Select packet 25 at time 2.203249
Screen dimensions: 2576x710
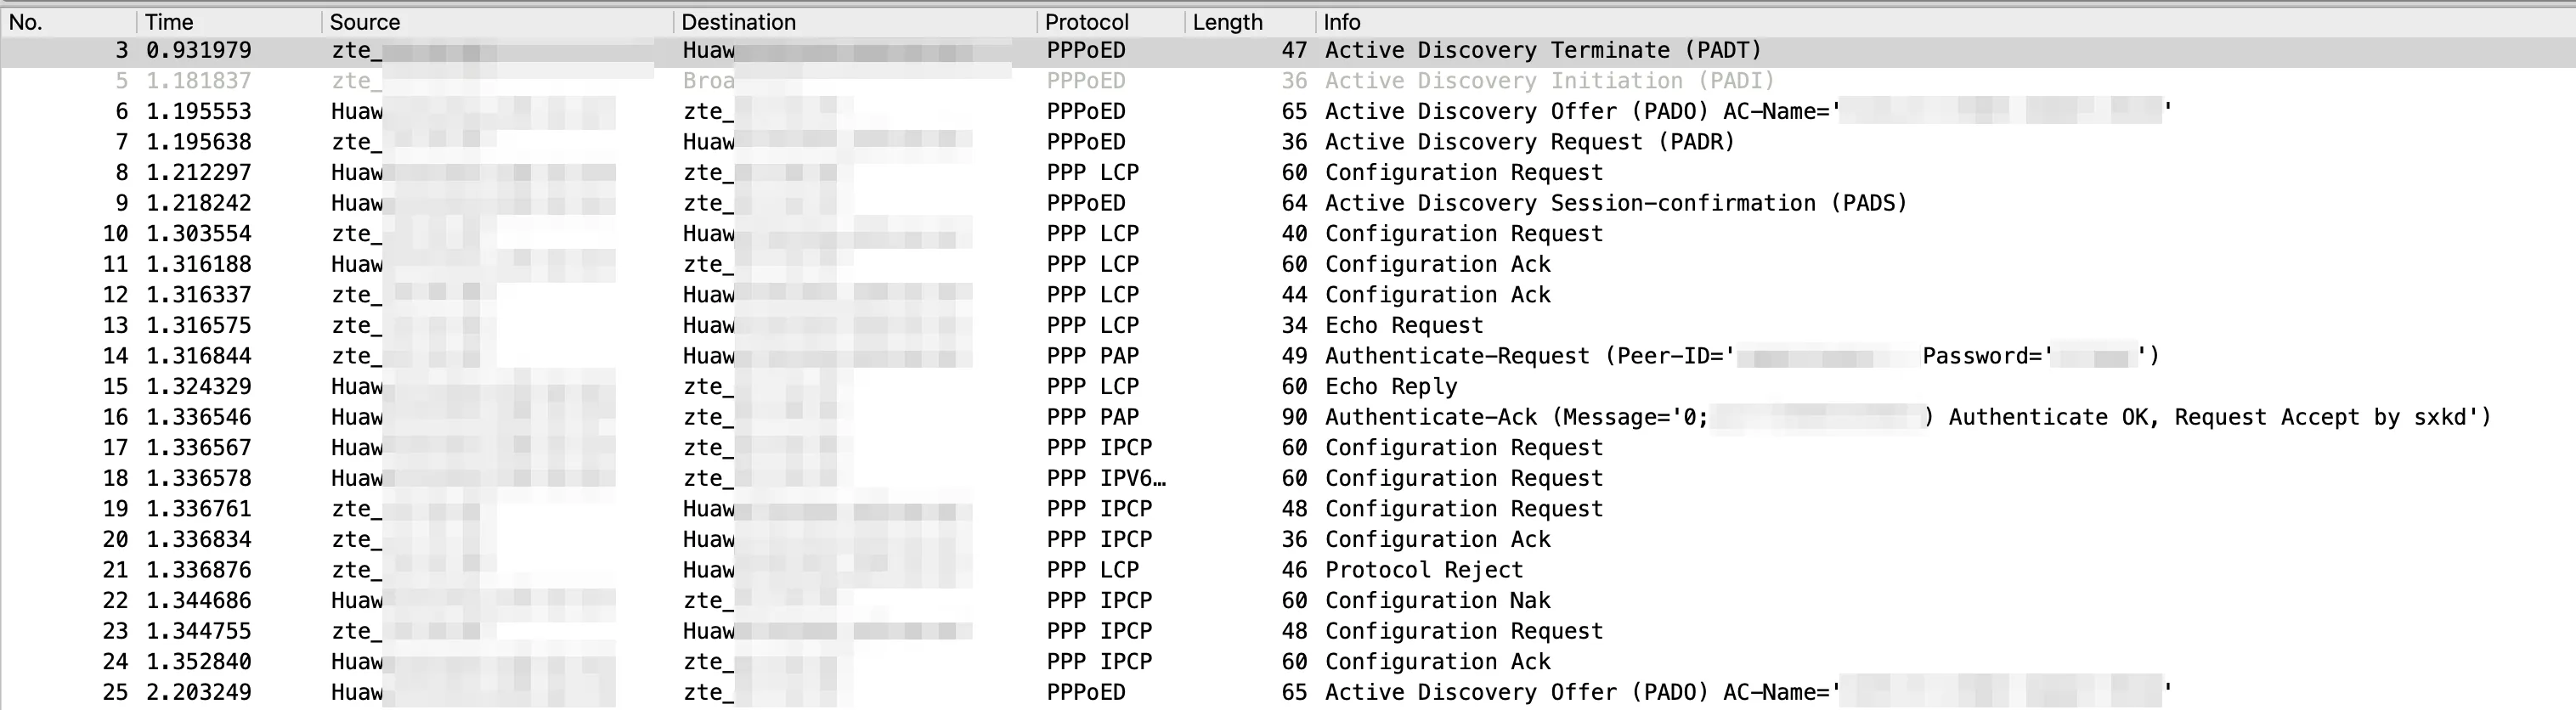click(198, 693)
